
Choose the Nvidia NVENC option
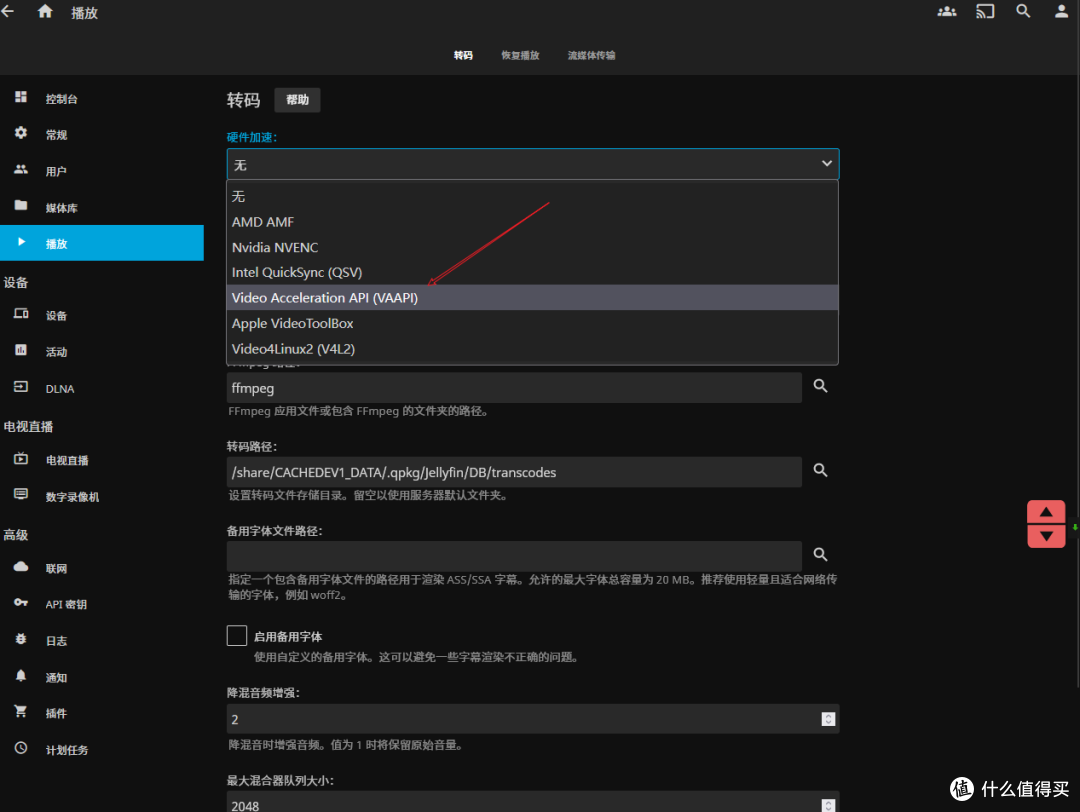tap(532, 247)
